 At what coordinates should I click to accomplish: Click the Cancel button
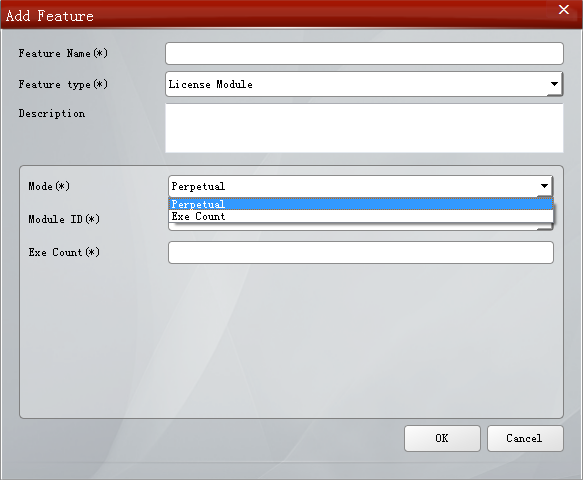click(525, 438)
